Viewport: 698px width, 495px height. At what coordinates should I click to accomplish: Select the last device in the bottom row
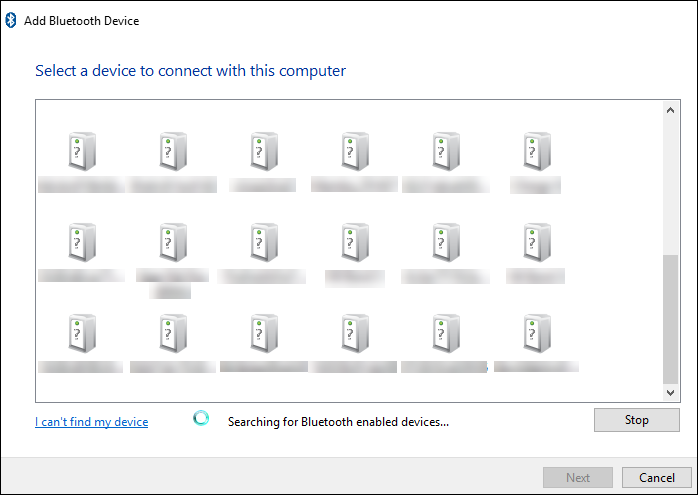coord(536,334)
